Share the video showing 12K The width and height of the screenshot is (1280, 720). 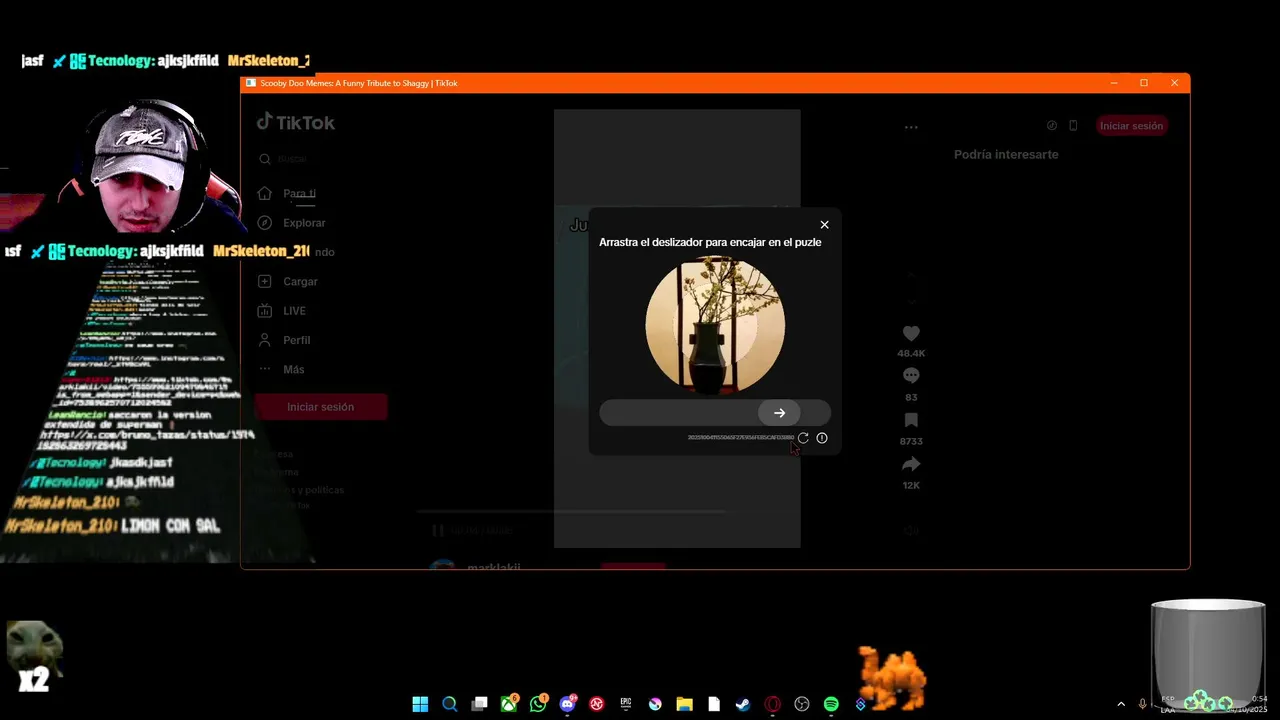[911, 464]
